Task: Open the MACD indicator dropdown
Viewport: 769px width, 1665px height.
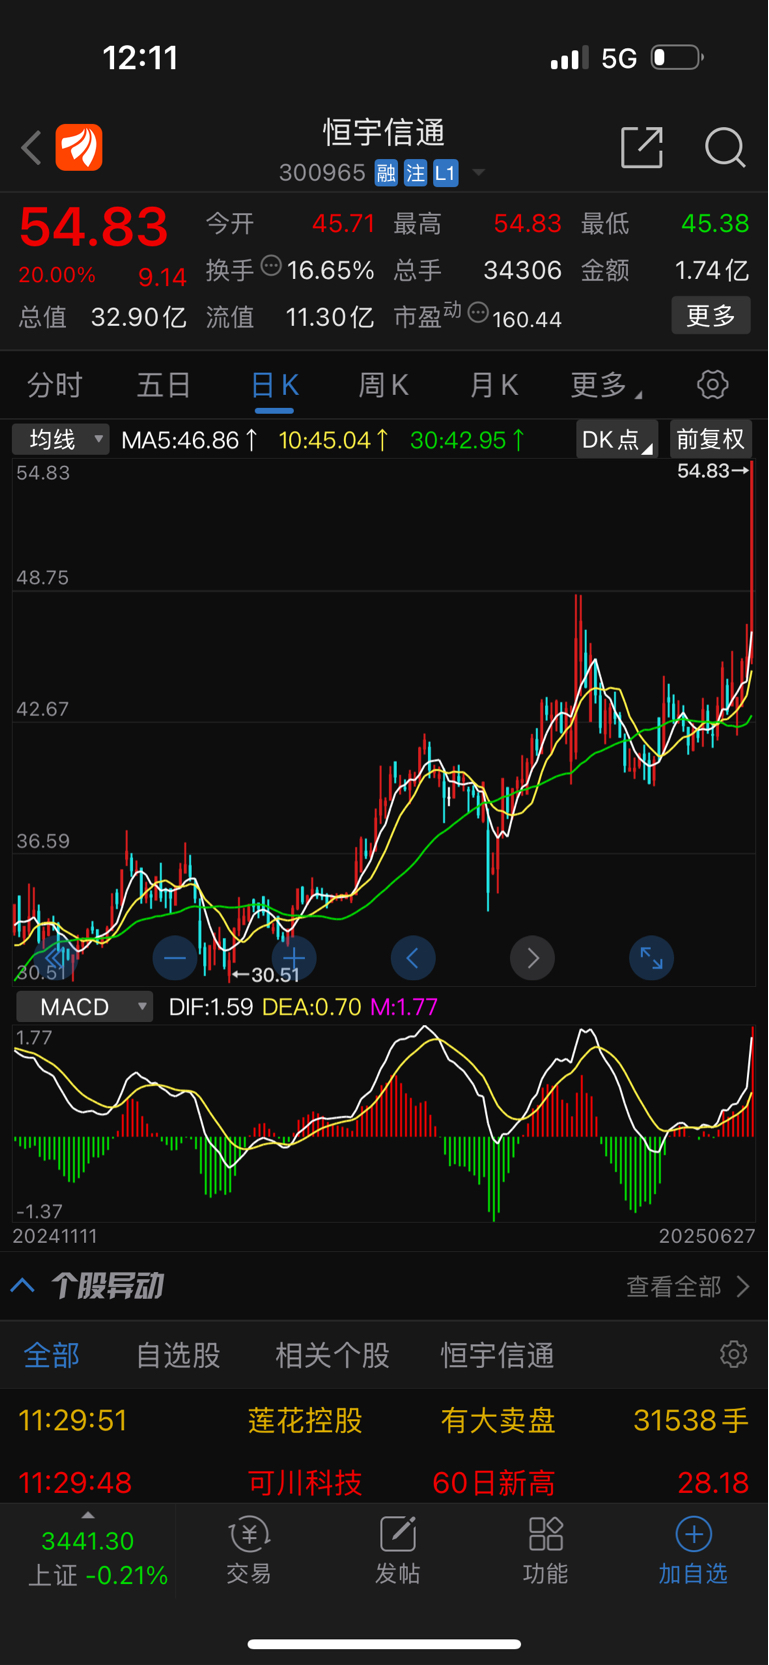Action: click(x=85, y=1007)
